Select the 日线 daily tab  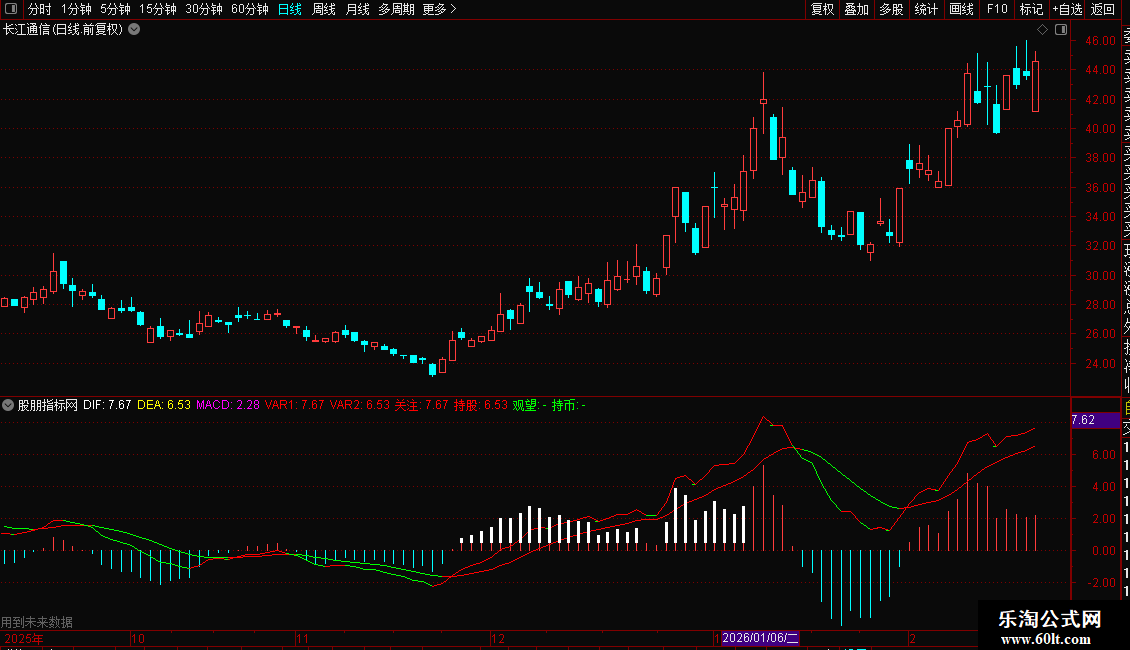[290, 9]
